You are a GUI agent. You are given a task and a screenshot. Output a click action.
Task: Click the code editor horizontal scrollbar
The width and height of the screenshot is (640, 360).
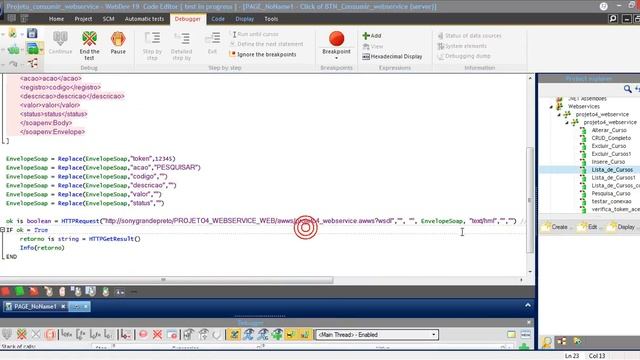[x=167, y=280]
